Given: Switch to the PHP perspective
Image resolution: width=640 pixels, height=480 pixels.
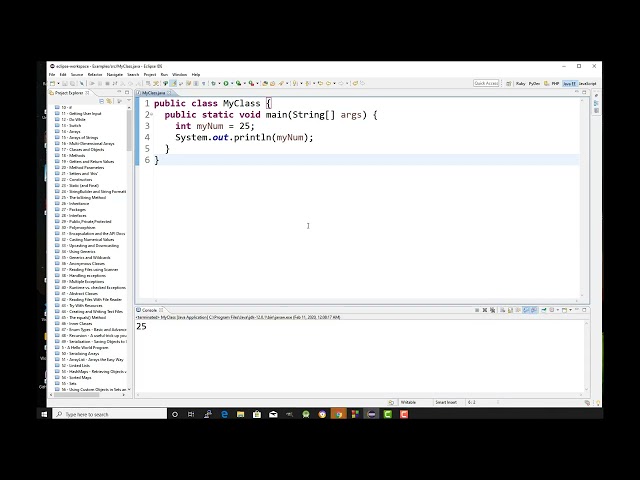Looking at the screenshot, I should 552,83.
